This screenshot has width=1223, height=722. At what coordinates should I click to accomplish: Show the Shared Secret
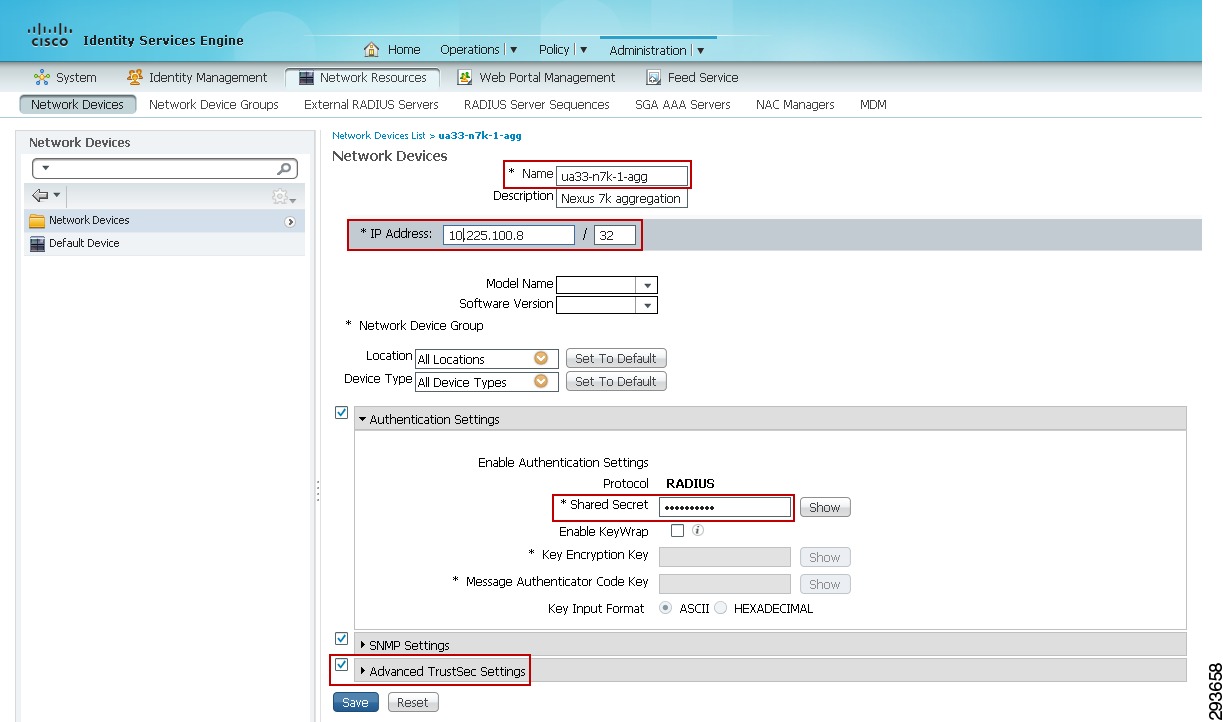(x=825, y=507)
